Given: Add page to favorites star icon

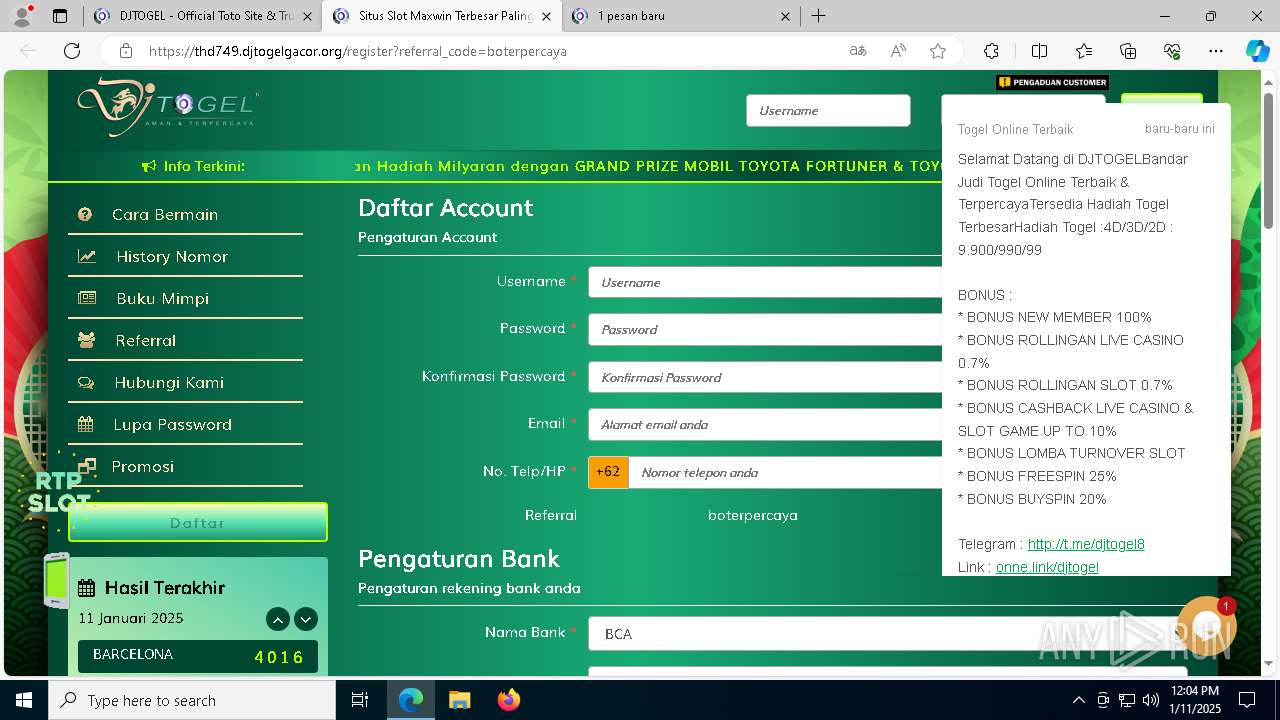Looking at the screenshot, I should click(x=938, y=51).
